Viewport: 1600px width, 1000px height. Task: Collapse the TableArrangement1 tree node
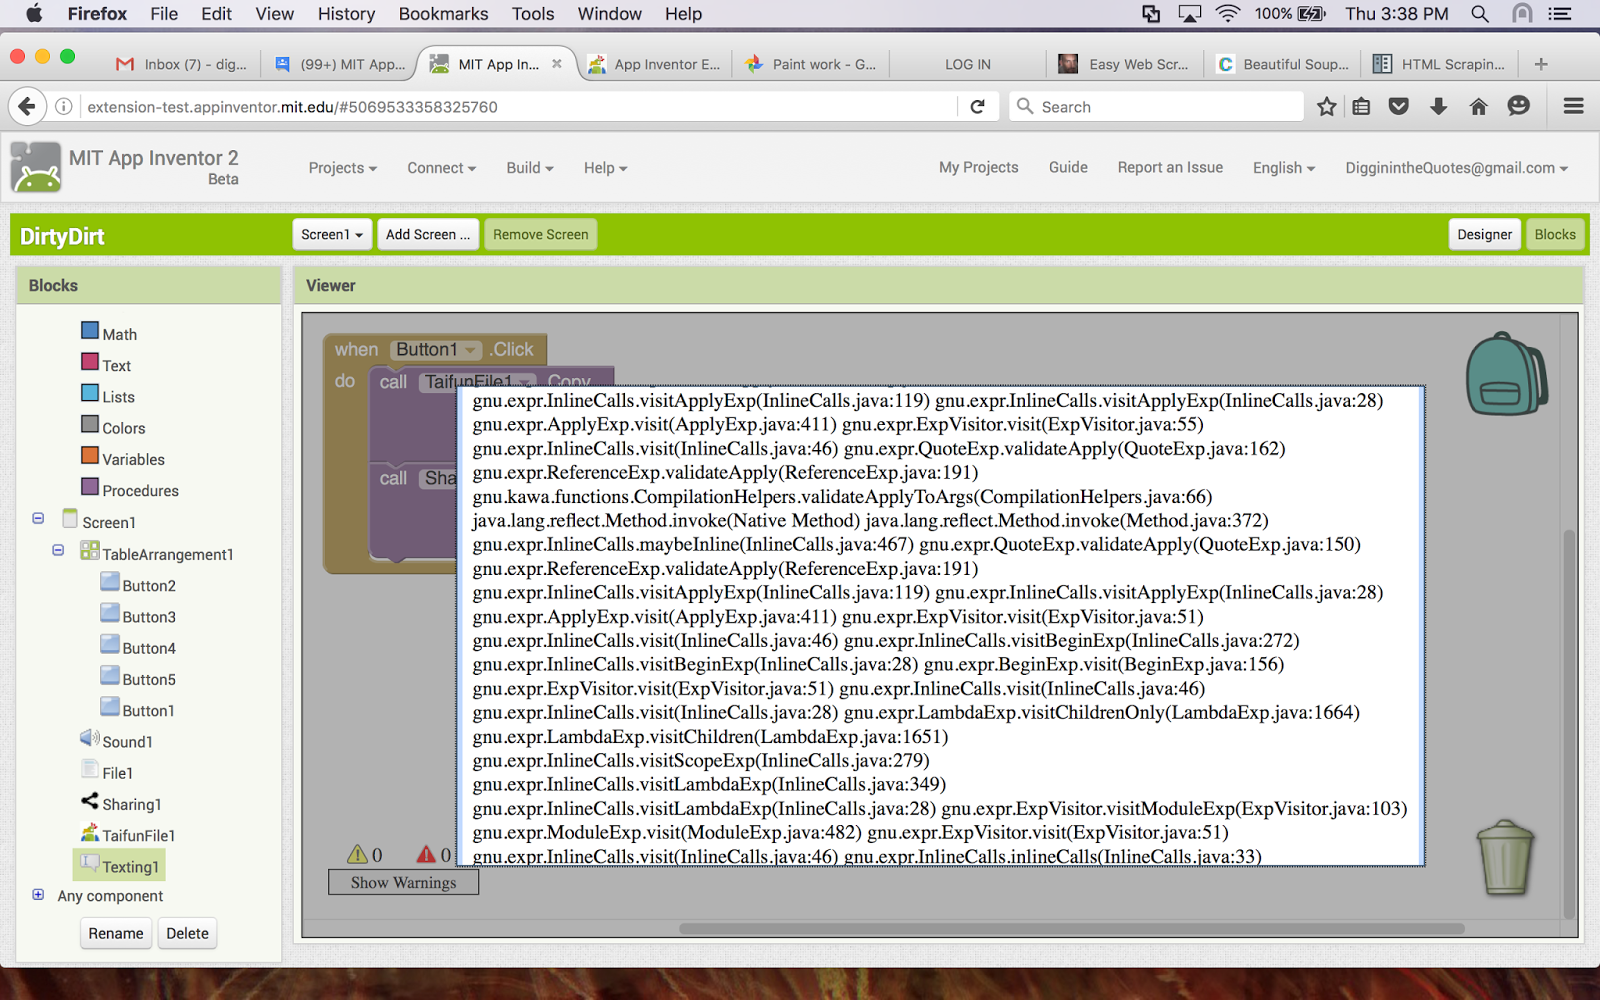(58, 550)
